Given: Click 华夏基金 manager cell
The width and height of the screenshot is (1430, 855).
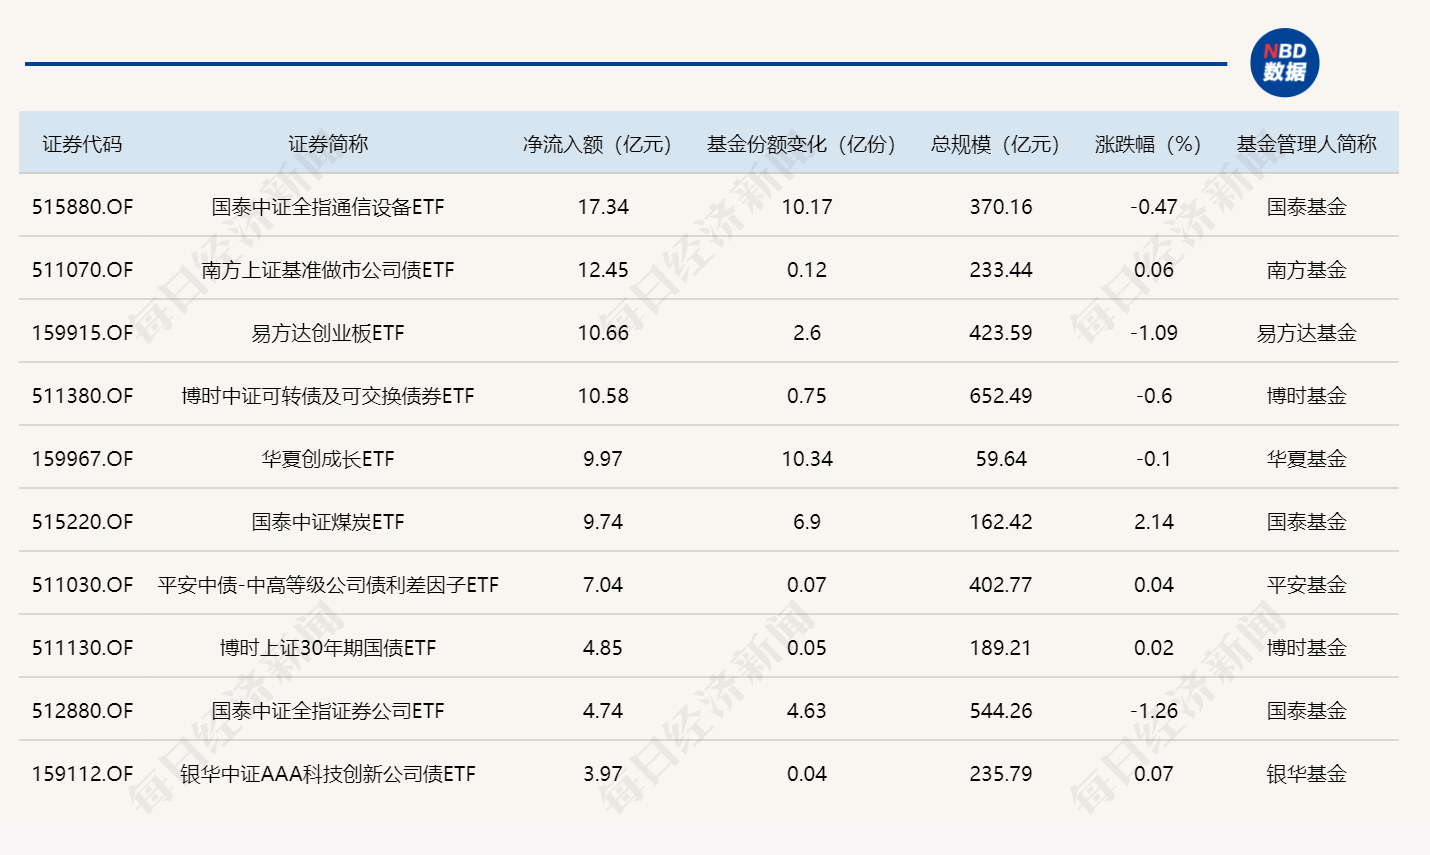Looking at the screenshot, I should coord(1307,459).
